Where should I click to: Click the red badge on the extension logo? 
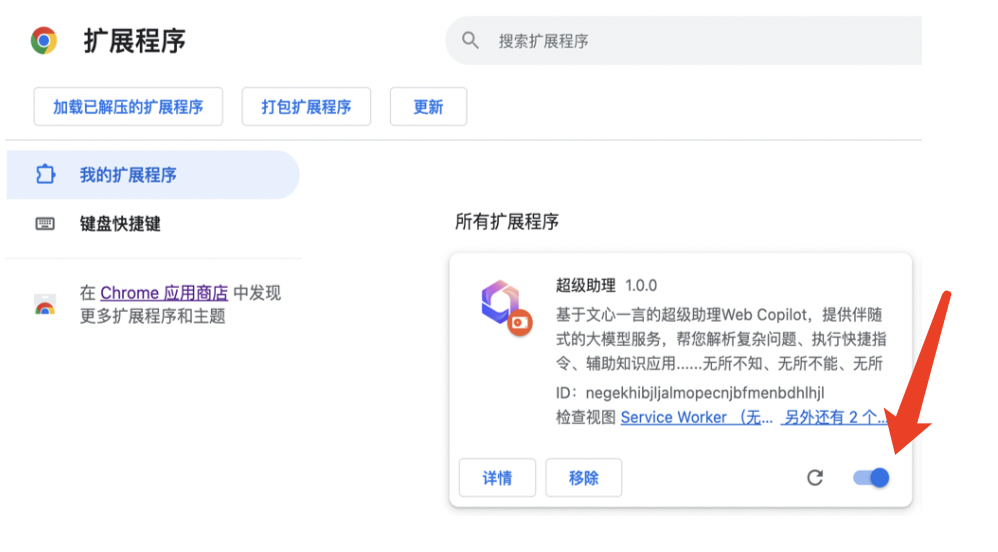(x=518, y=323)
